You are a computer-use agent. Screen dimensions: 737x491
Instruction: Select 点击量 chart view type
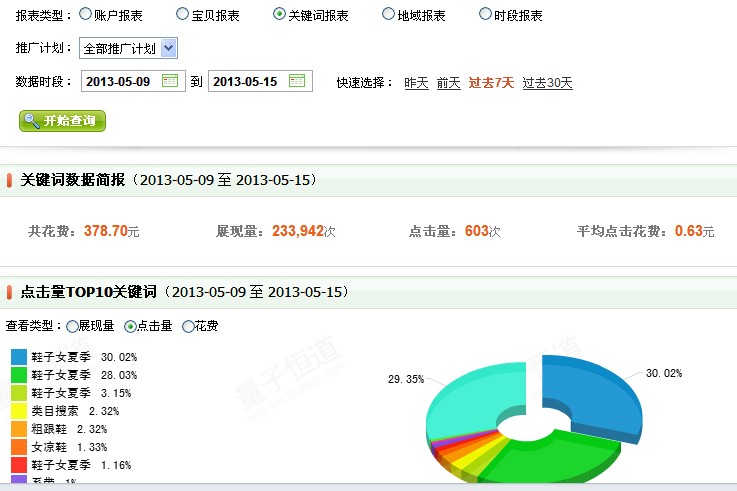pyautogui.click(x=130, y=326)
